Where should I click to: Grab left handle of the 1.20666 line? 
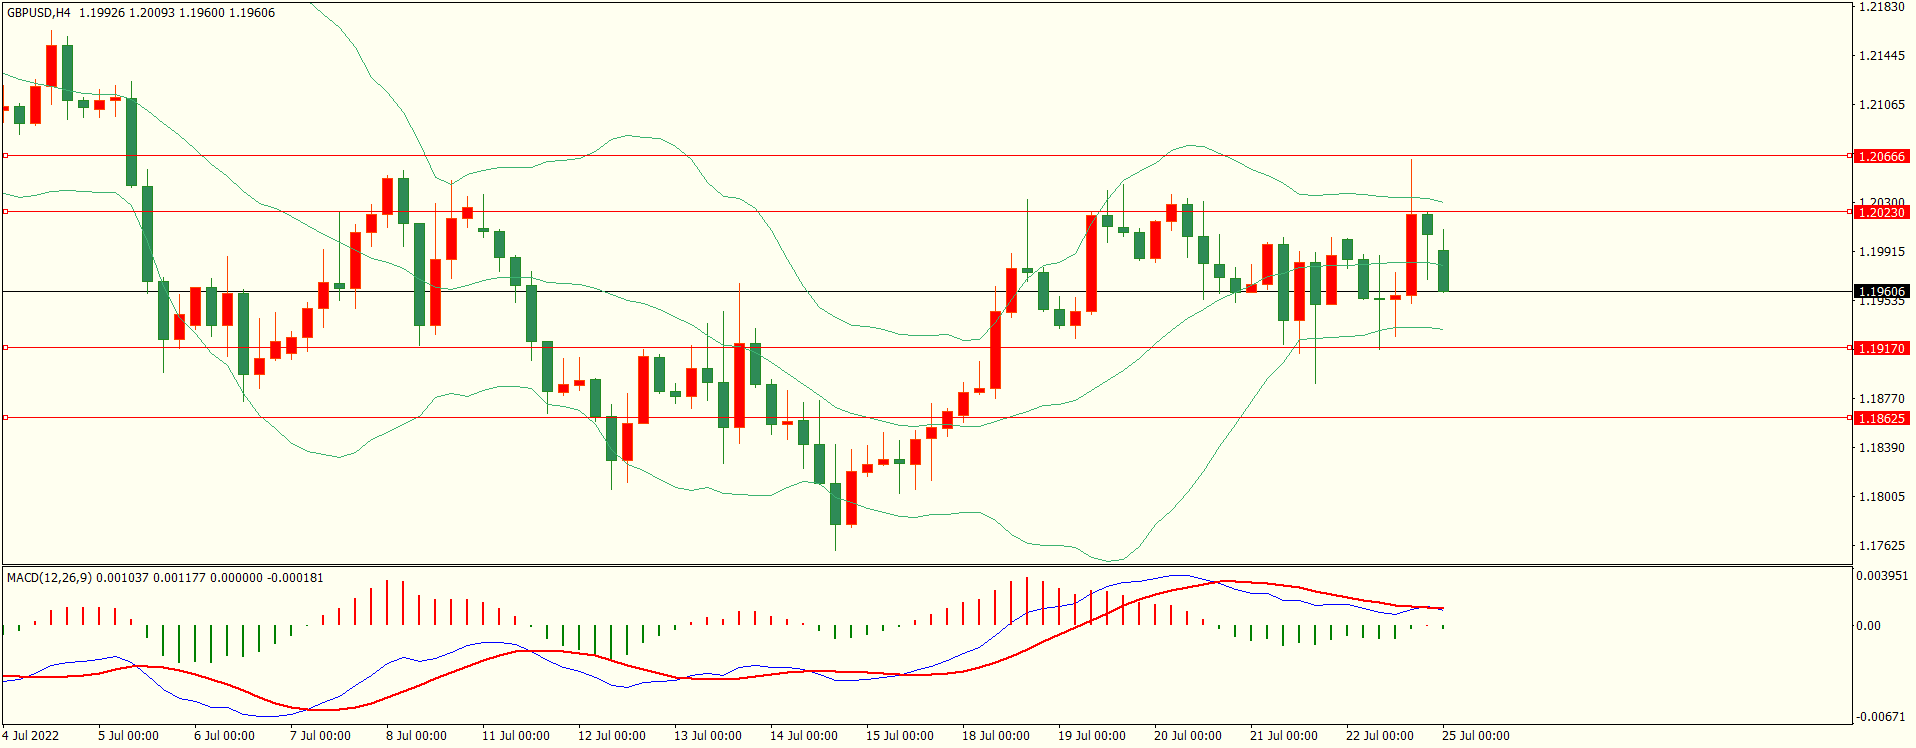click(5, 156)
